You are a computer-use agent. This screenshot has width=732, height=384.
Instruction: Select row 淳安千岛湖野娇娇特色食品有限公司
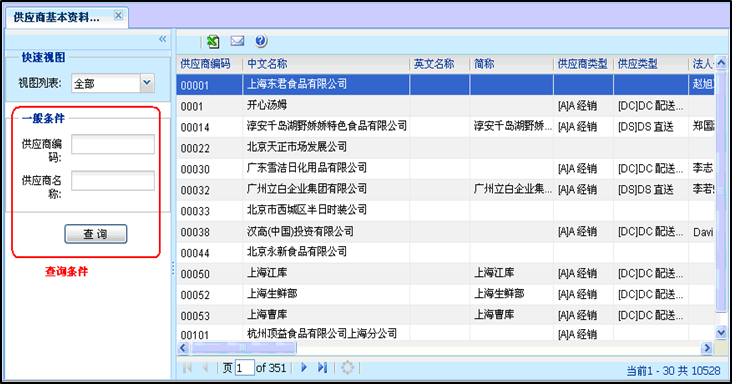[445, 127]
